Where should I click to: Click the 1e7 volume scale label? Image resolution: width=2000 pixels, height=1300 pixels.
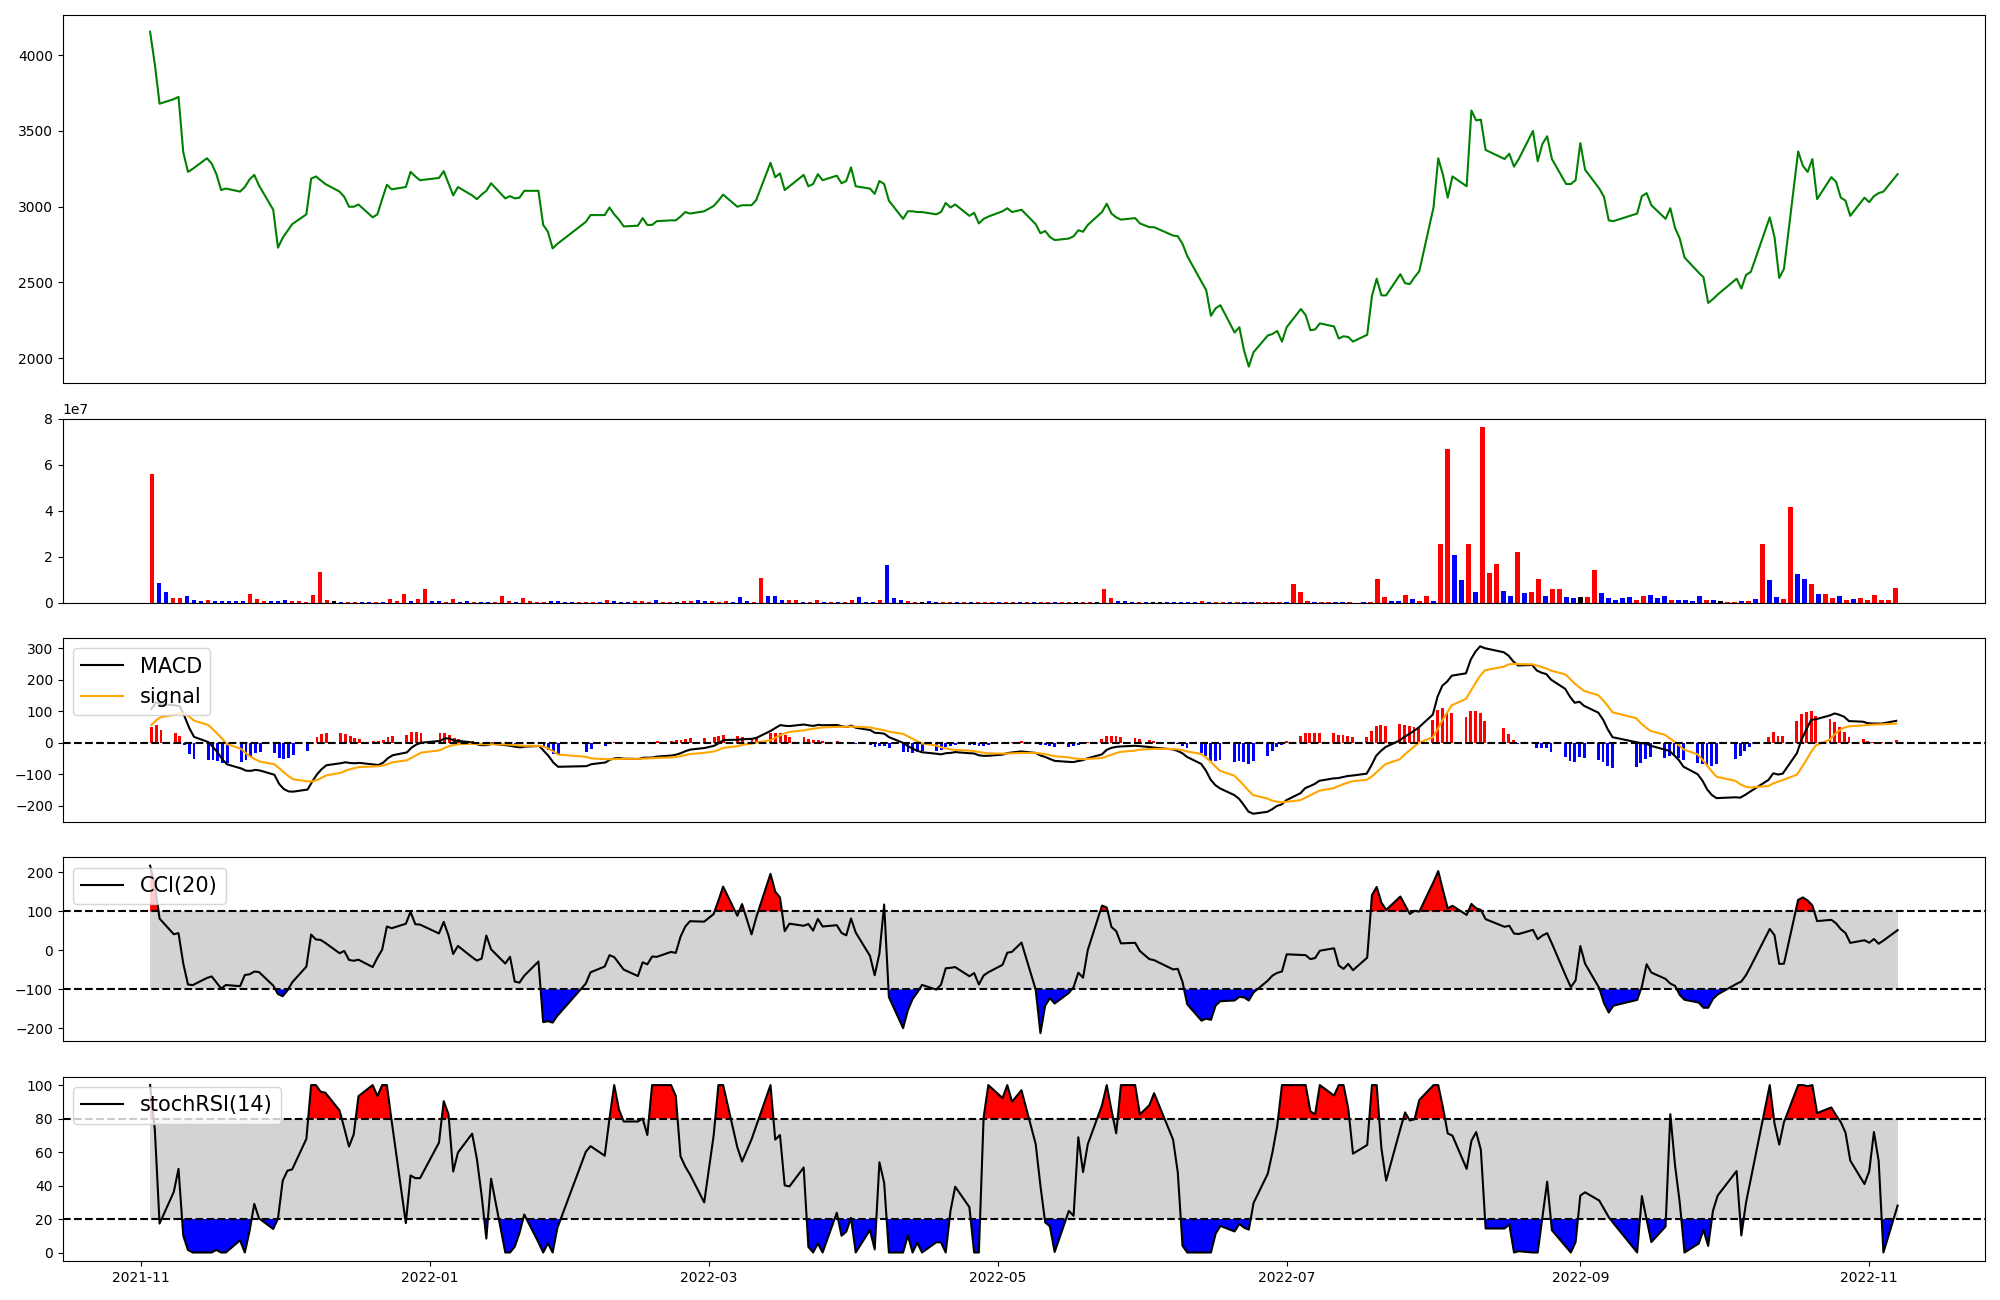click(x=76, y=410)
